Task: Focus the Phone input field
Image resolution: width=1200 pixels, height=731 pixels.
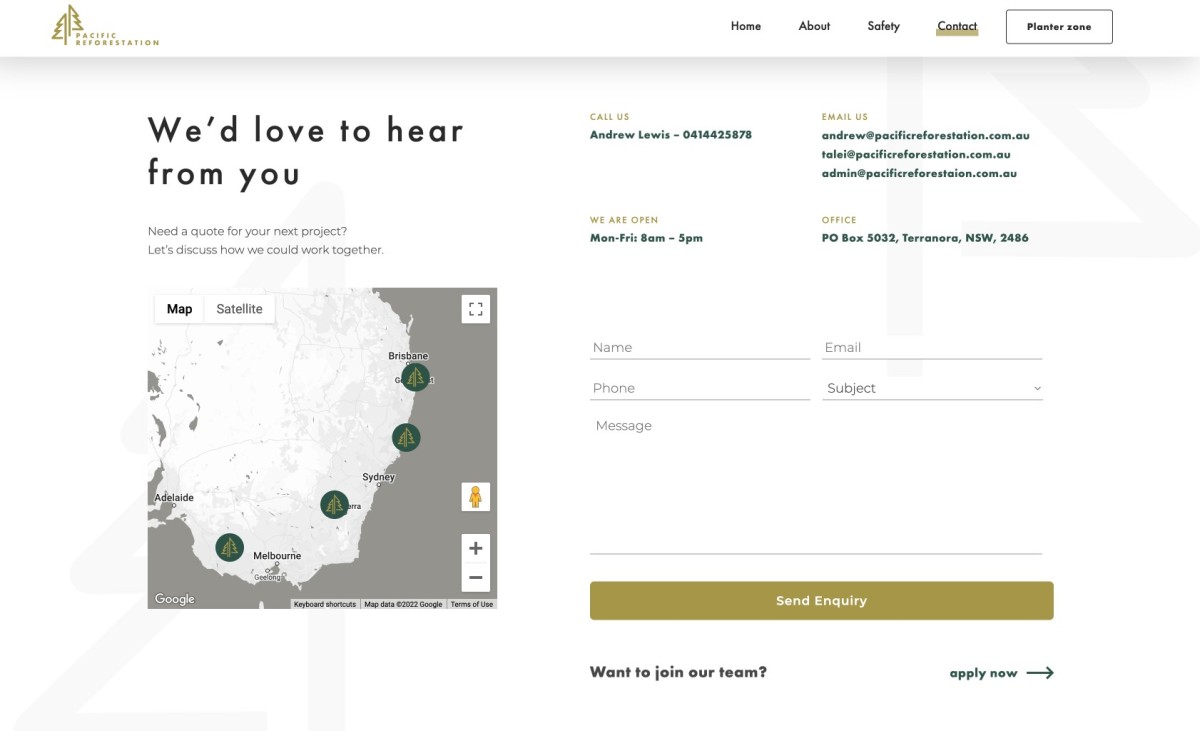Action: click(x=700, y=388)
